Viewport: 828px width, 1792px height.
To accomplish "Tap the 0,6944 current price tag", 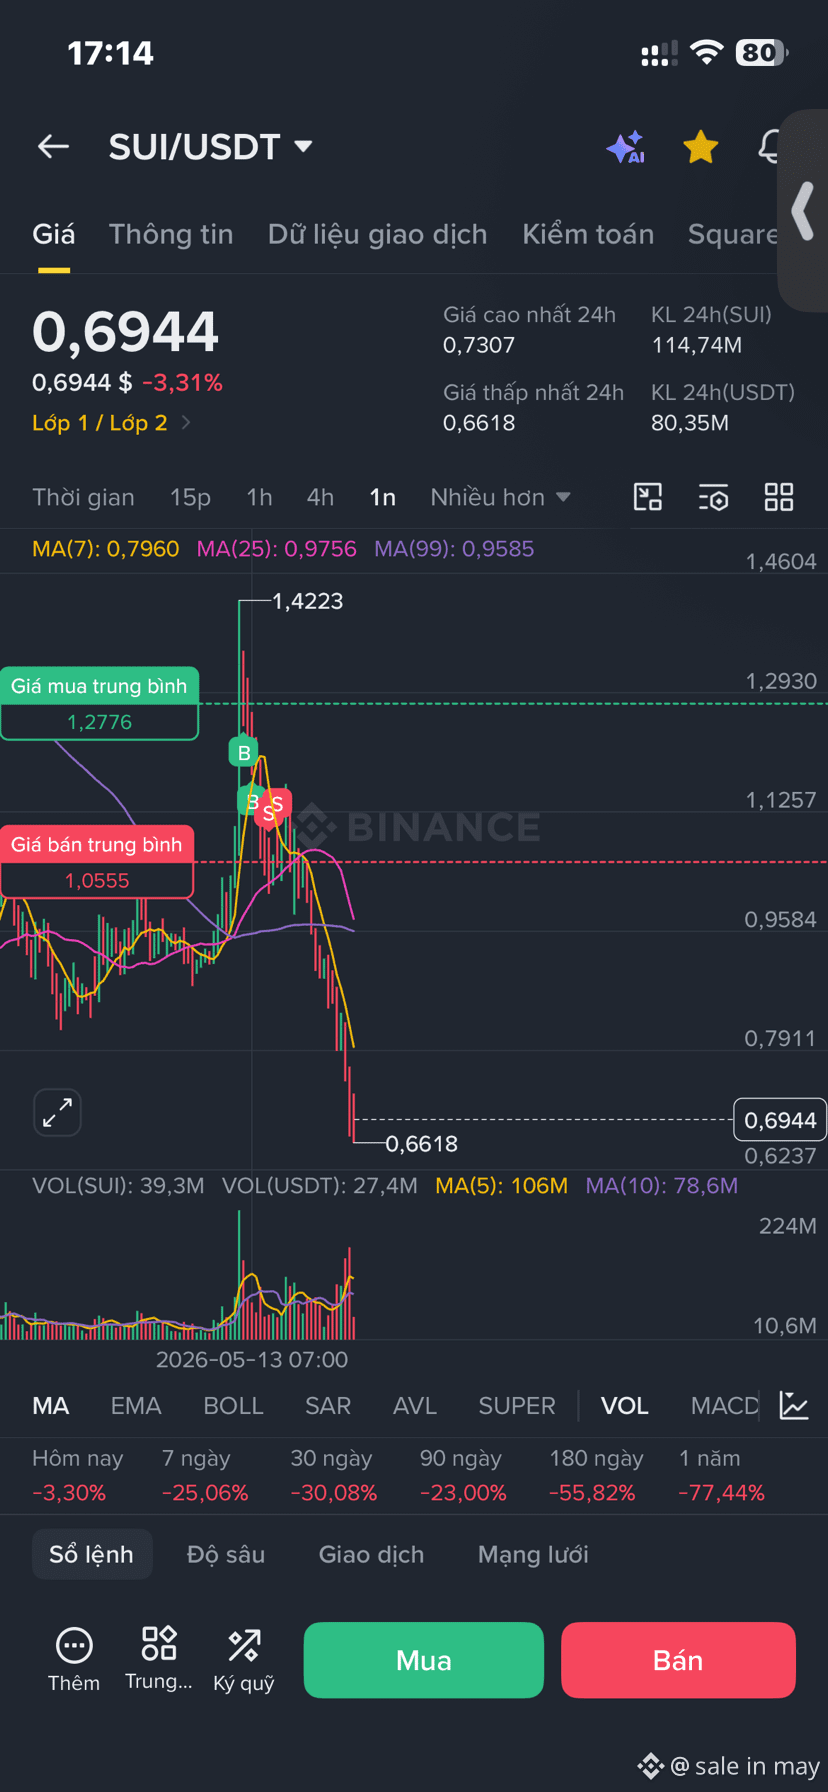I will [780, 1120].
